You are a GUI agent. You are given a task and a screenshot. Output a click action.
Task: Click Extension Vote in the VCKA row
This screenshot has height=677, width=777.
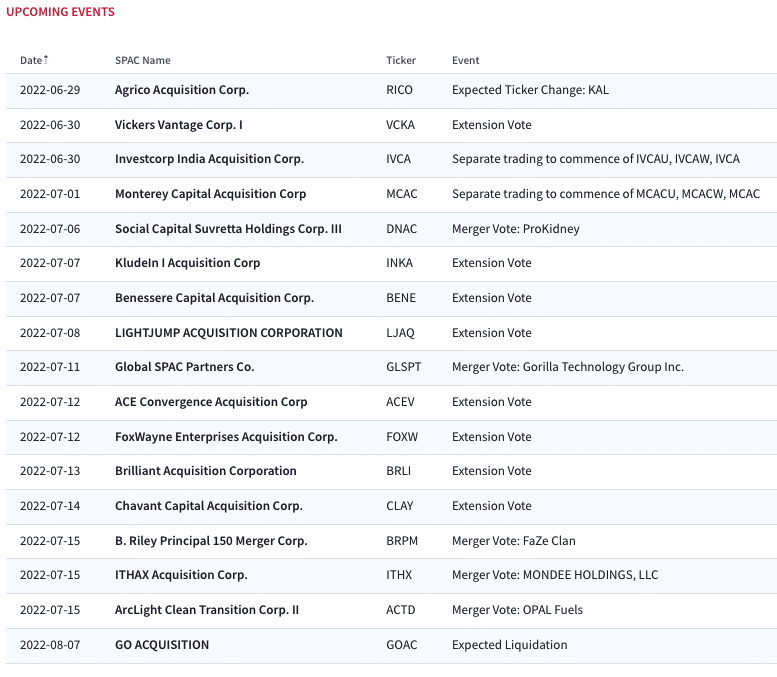pos(492,125)
